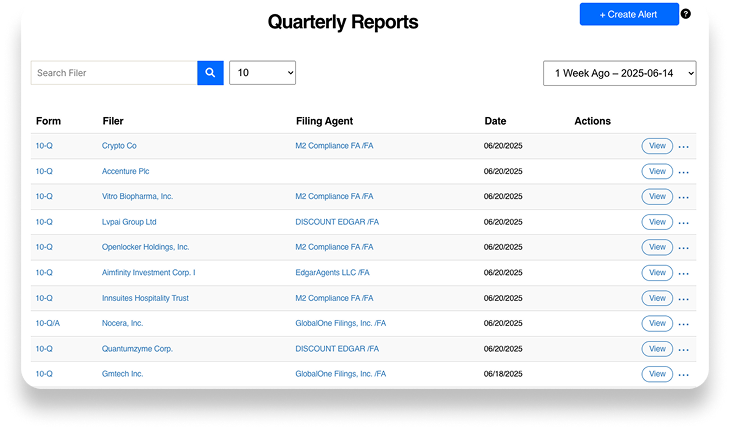Open the date range dropdown

[619, 73]
